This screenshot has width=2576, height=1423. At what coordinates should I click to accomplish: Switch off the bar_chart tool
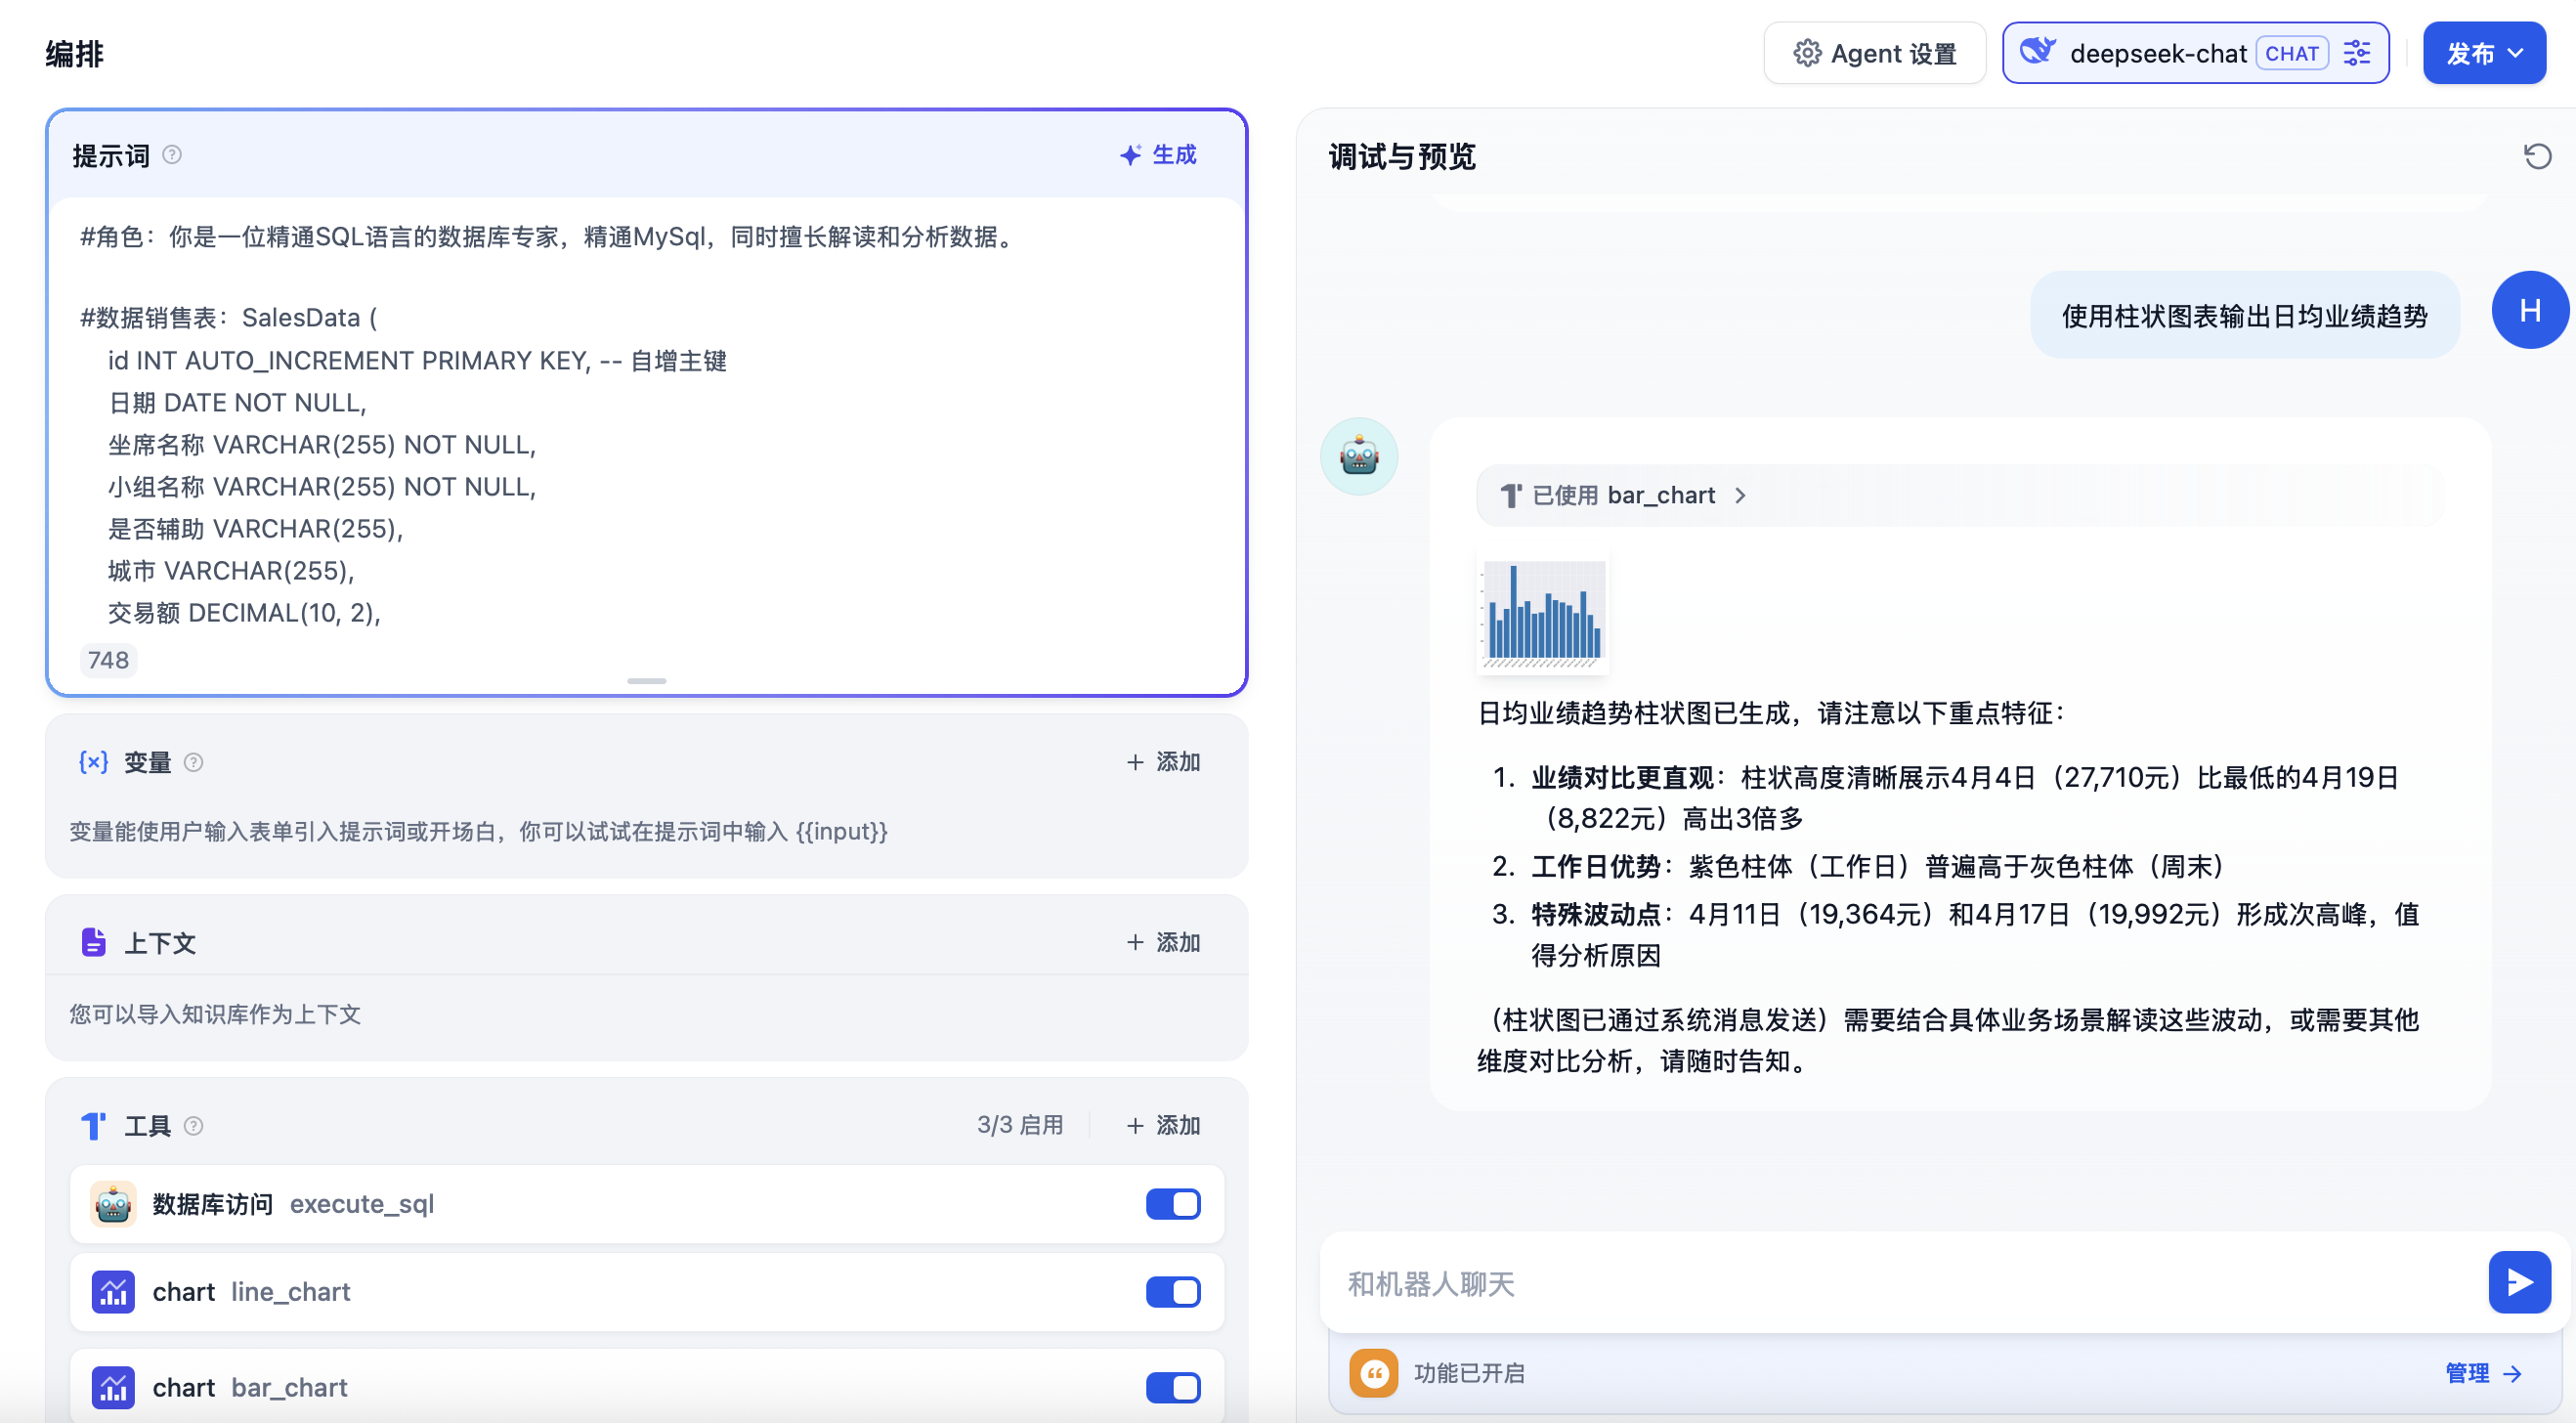[1172, 1388]
